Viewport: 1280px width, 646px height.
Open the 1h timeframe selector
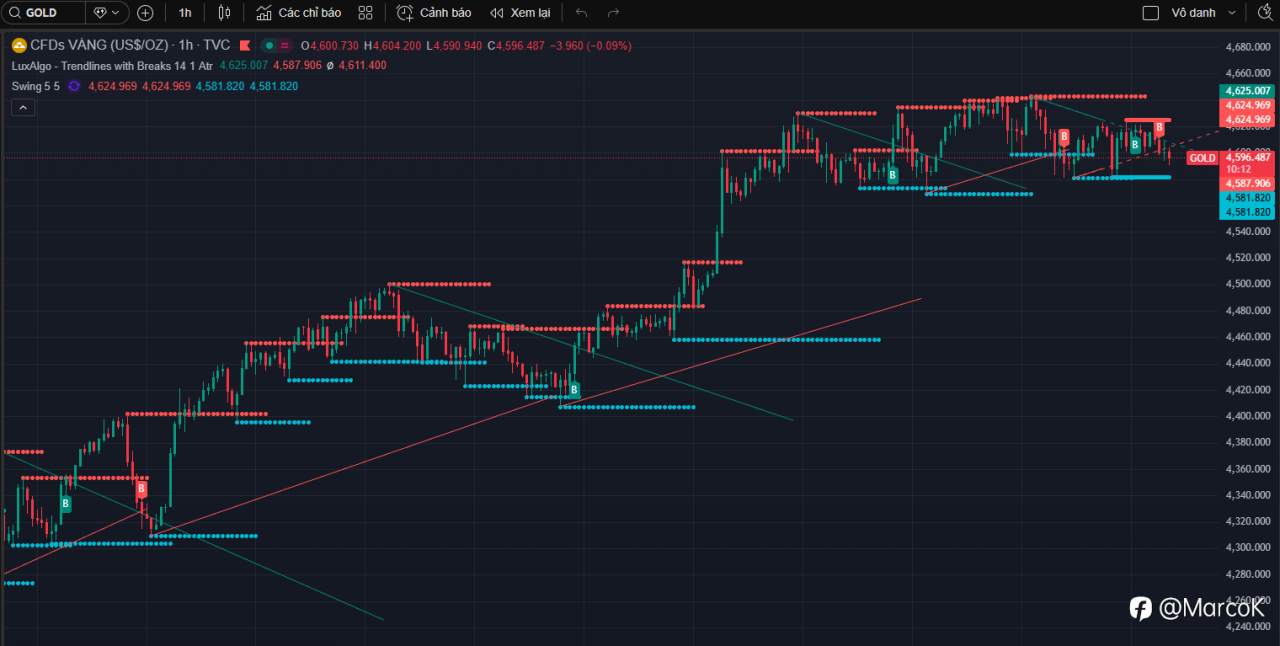pyautogui.click(x=185, y=13)
